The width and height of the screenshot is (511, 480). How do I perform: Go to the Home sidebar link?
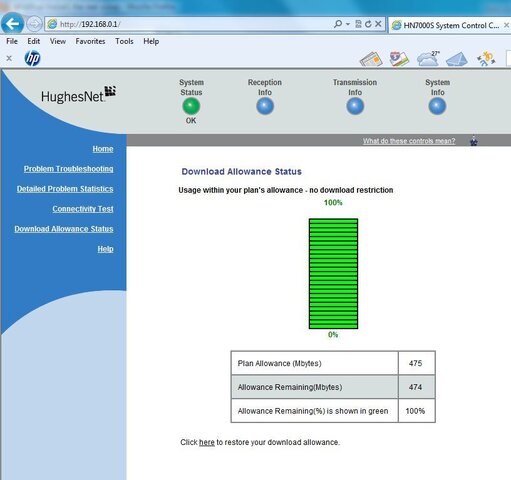tap(103, 149)
